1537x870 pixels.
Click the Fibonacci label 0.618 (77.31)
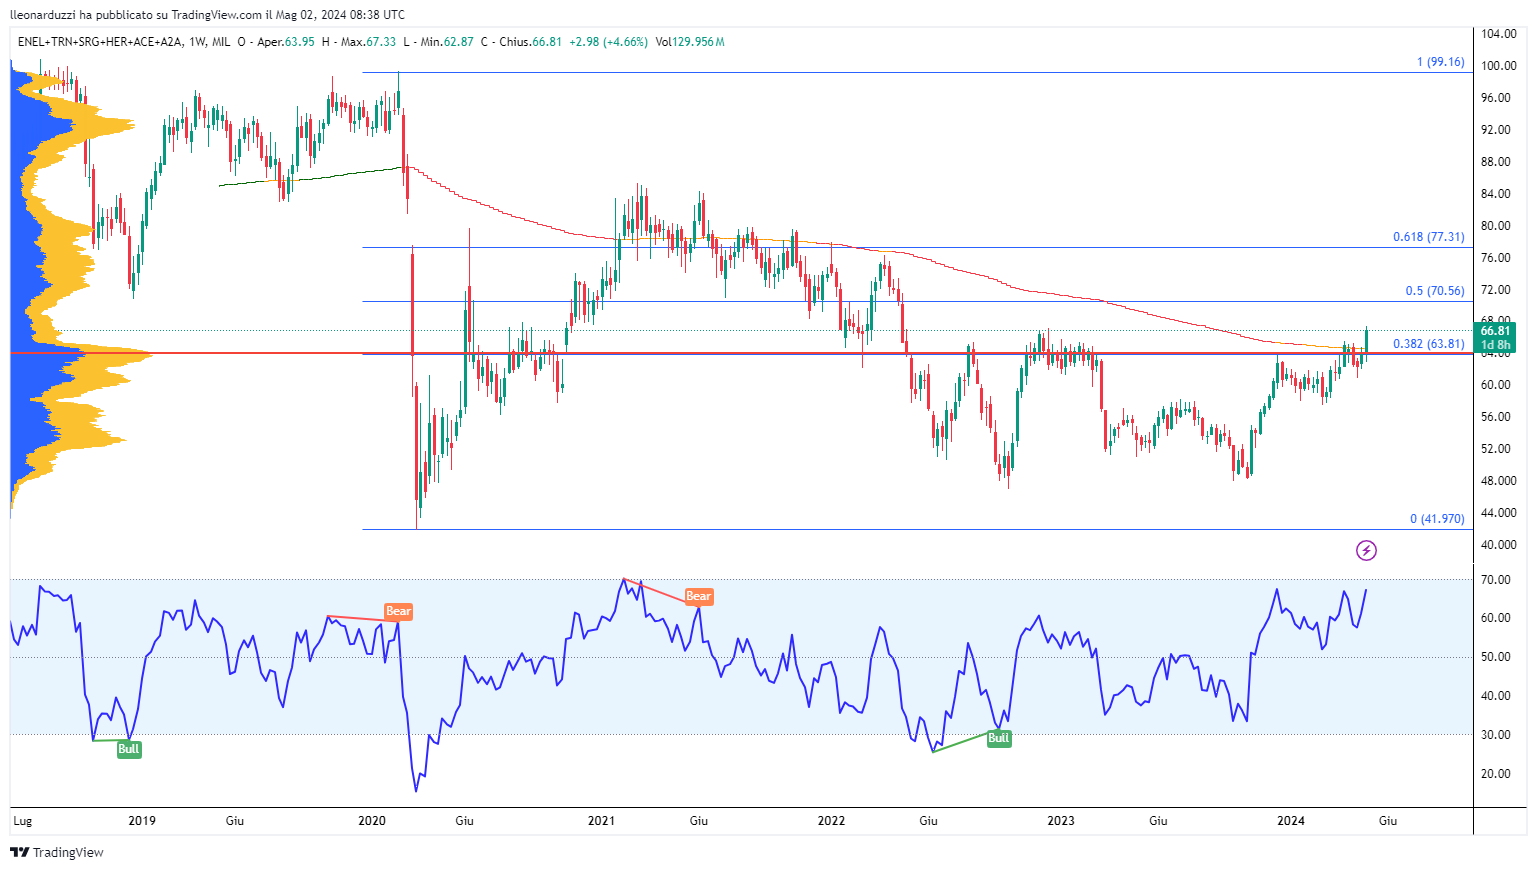1428,237
